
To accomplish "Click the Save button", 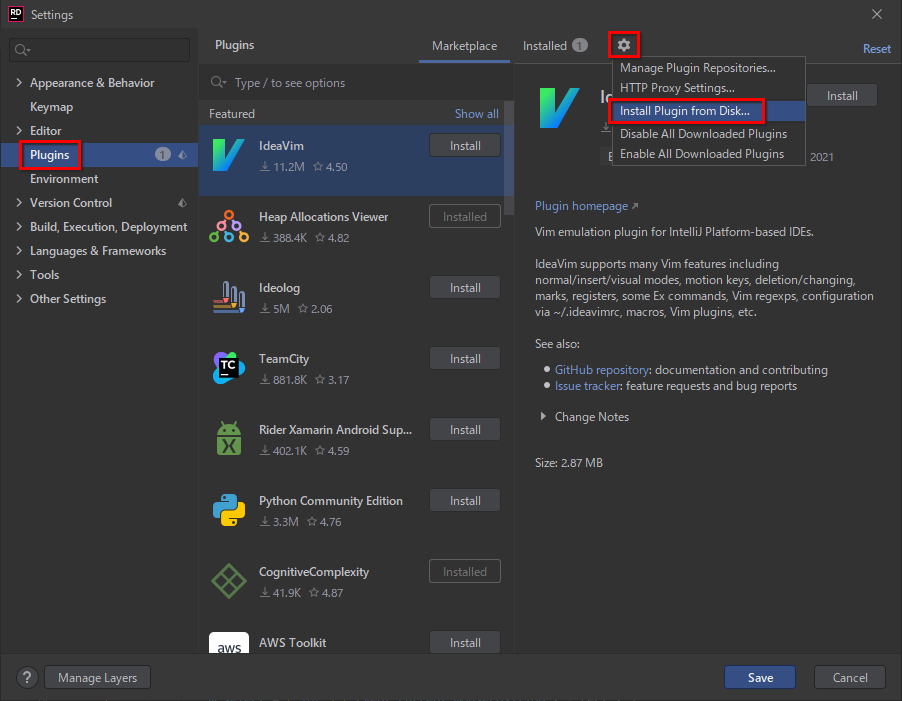I will tap(760, 677).
